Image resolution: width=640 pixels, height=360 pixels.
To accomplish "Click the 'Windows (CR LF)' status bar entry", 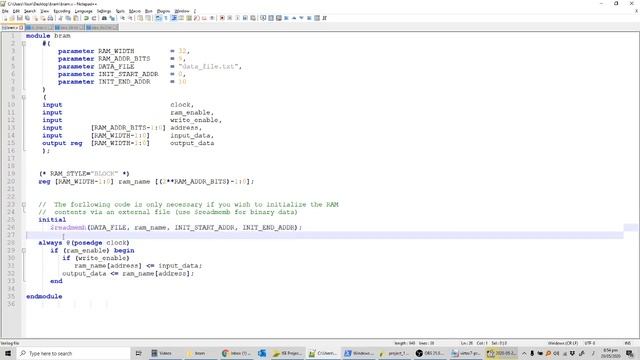I will [562, 343].
